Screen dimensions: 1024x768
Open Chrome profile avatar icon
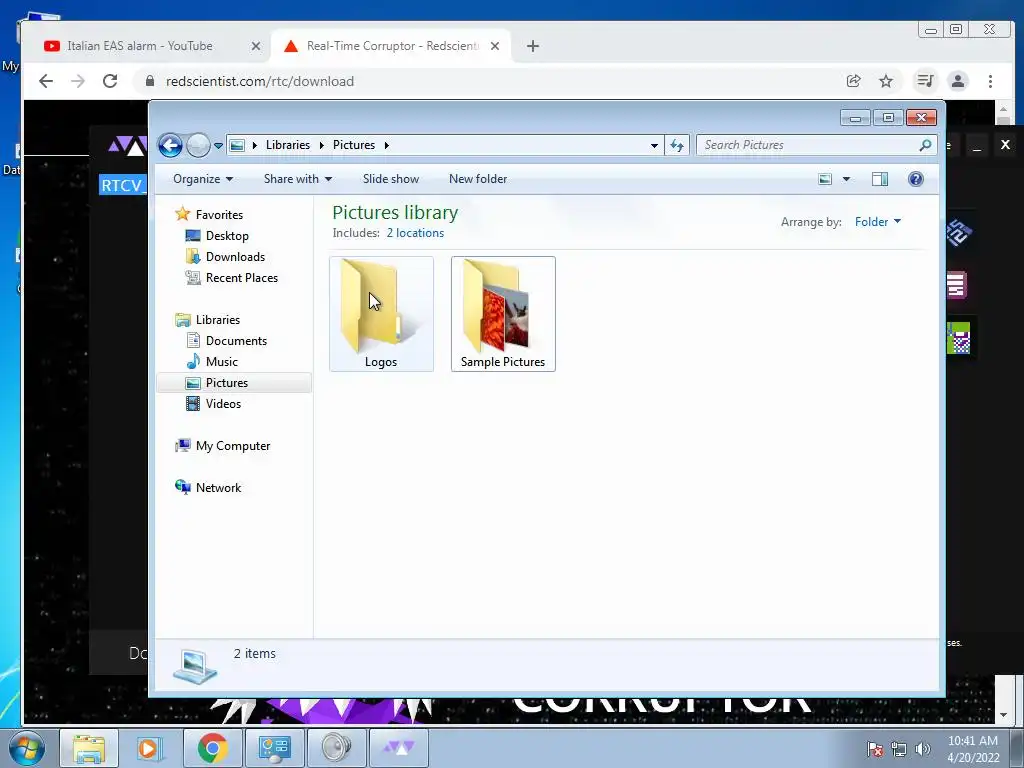[x=958, y=81]
